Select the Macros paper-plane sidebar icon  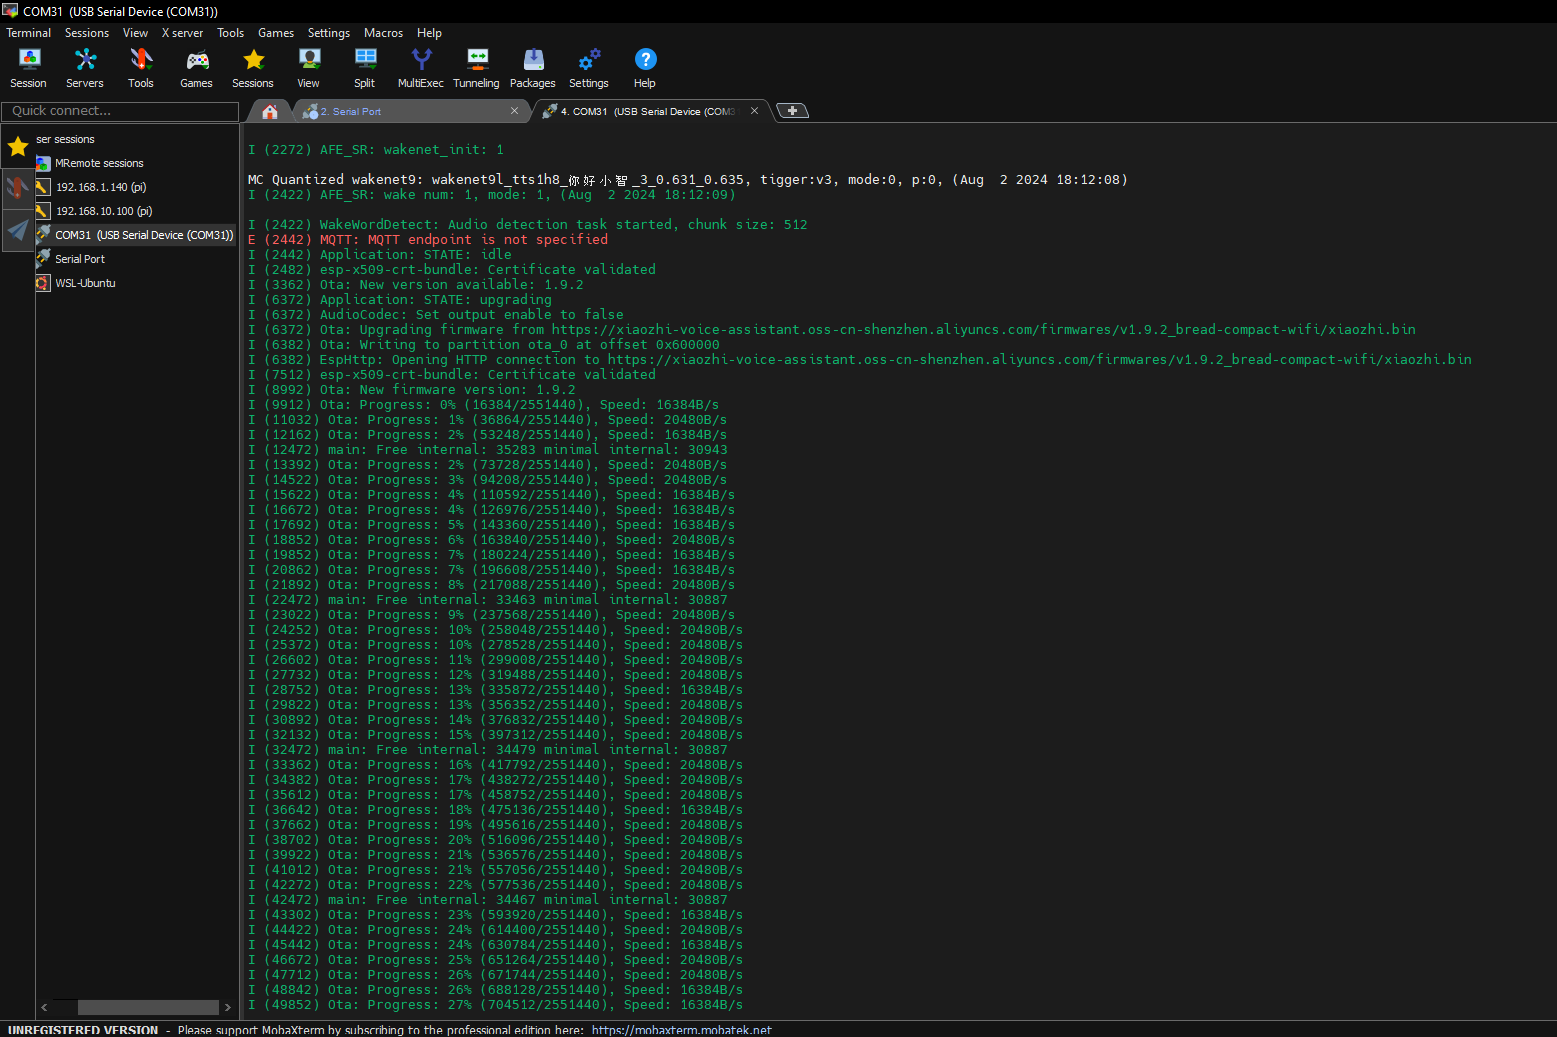click(17, 230)
